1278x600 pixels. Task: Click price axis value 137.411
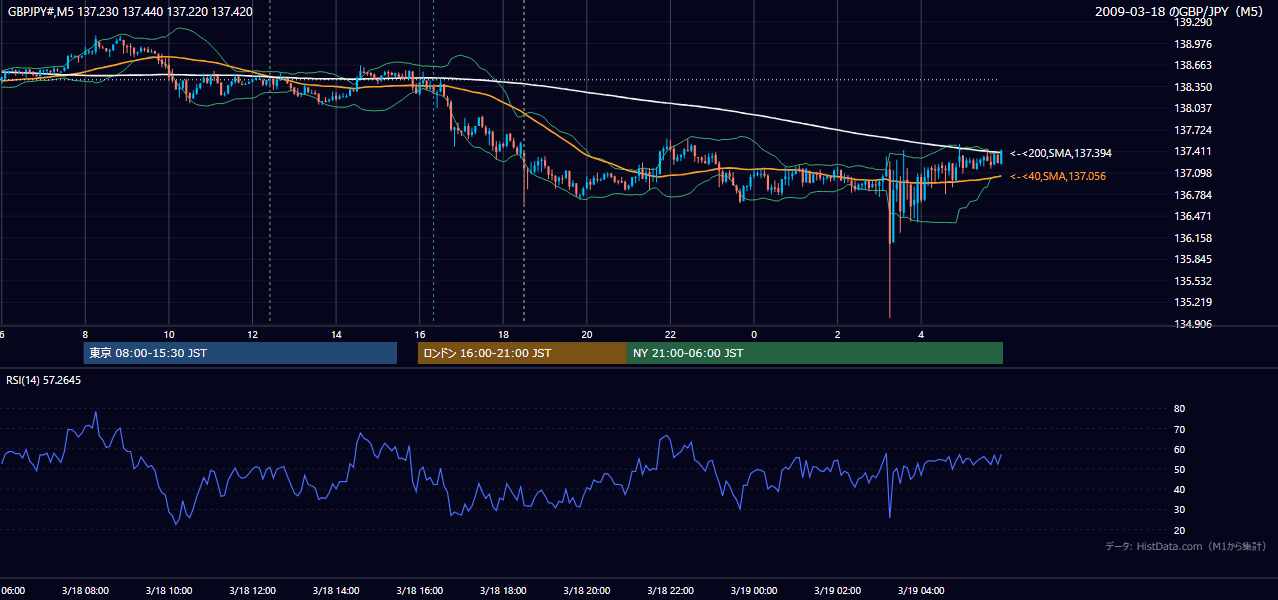1194,152
